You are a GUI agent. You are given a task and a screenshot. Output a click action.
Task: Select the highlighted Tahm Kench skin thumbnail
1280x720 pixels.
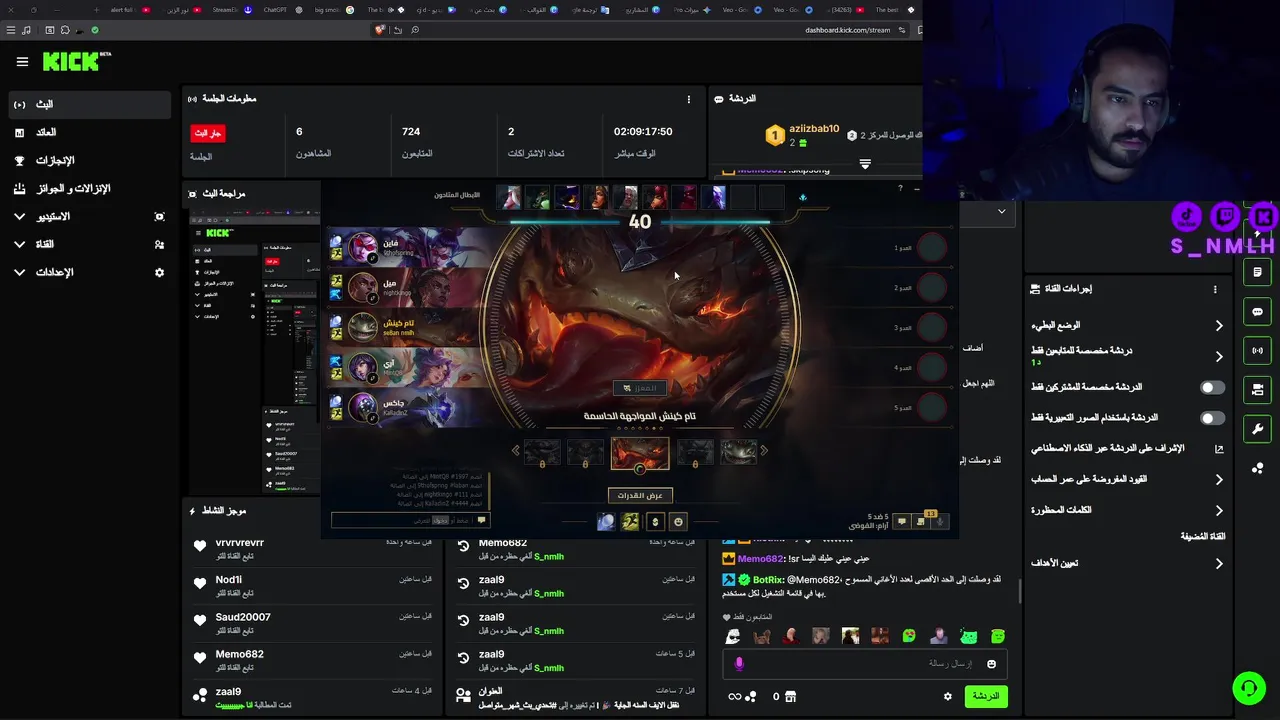click(x=640, y=454)
